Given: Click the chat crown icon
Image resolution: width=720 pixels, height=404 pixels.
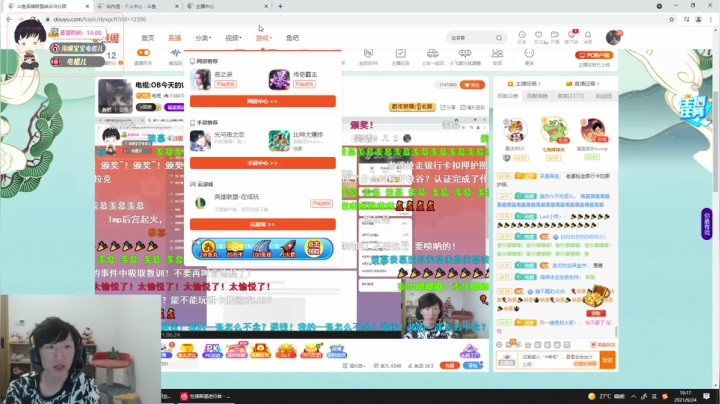Looking at the screenshot, I should pos(528,344).
